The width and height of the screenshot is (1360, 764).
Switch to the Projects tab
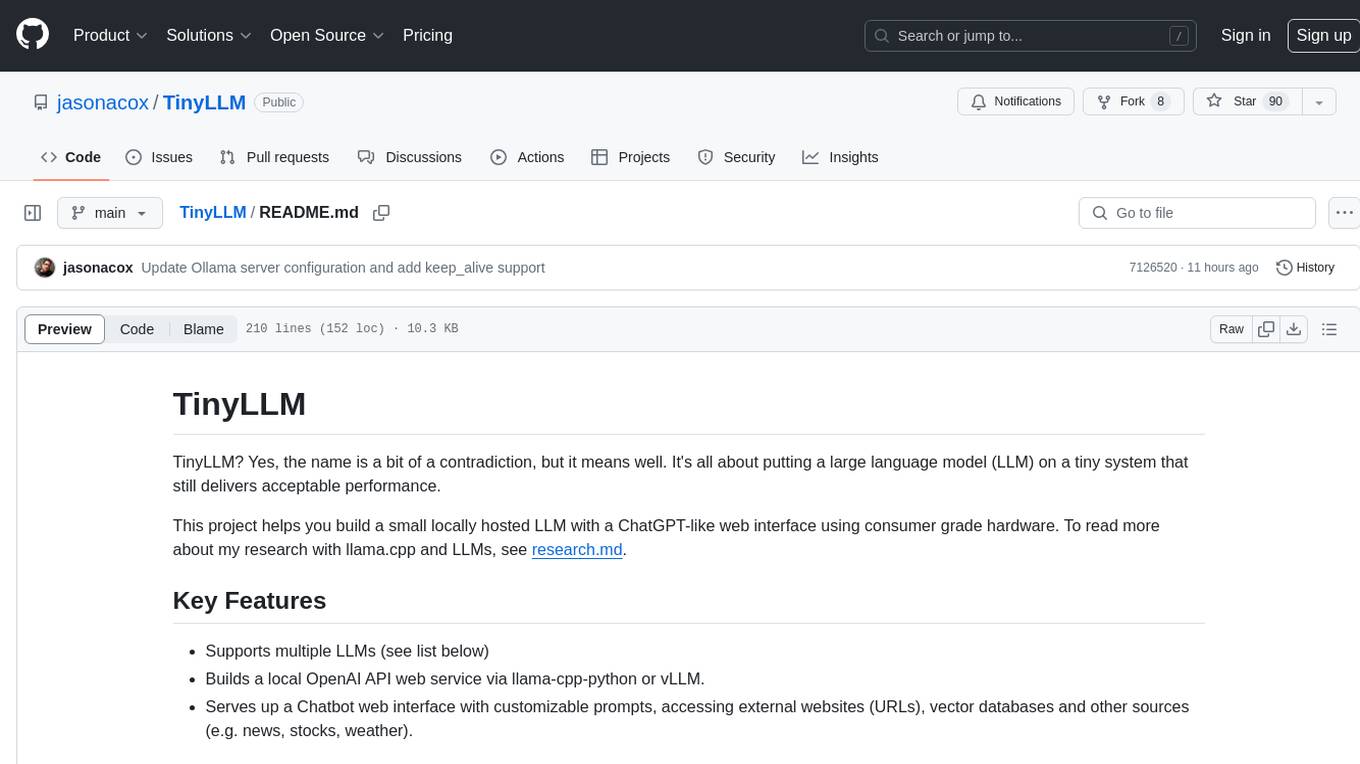pos(631,157)
